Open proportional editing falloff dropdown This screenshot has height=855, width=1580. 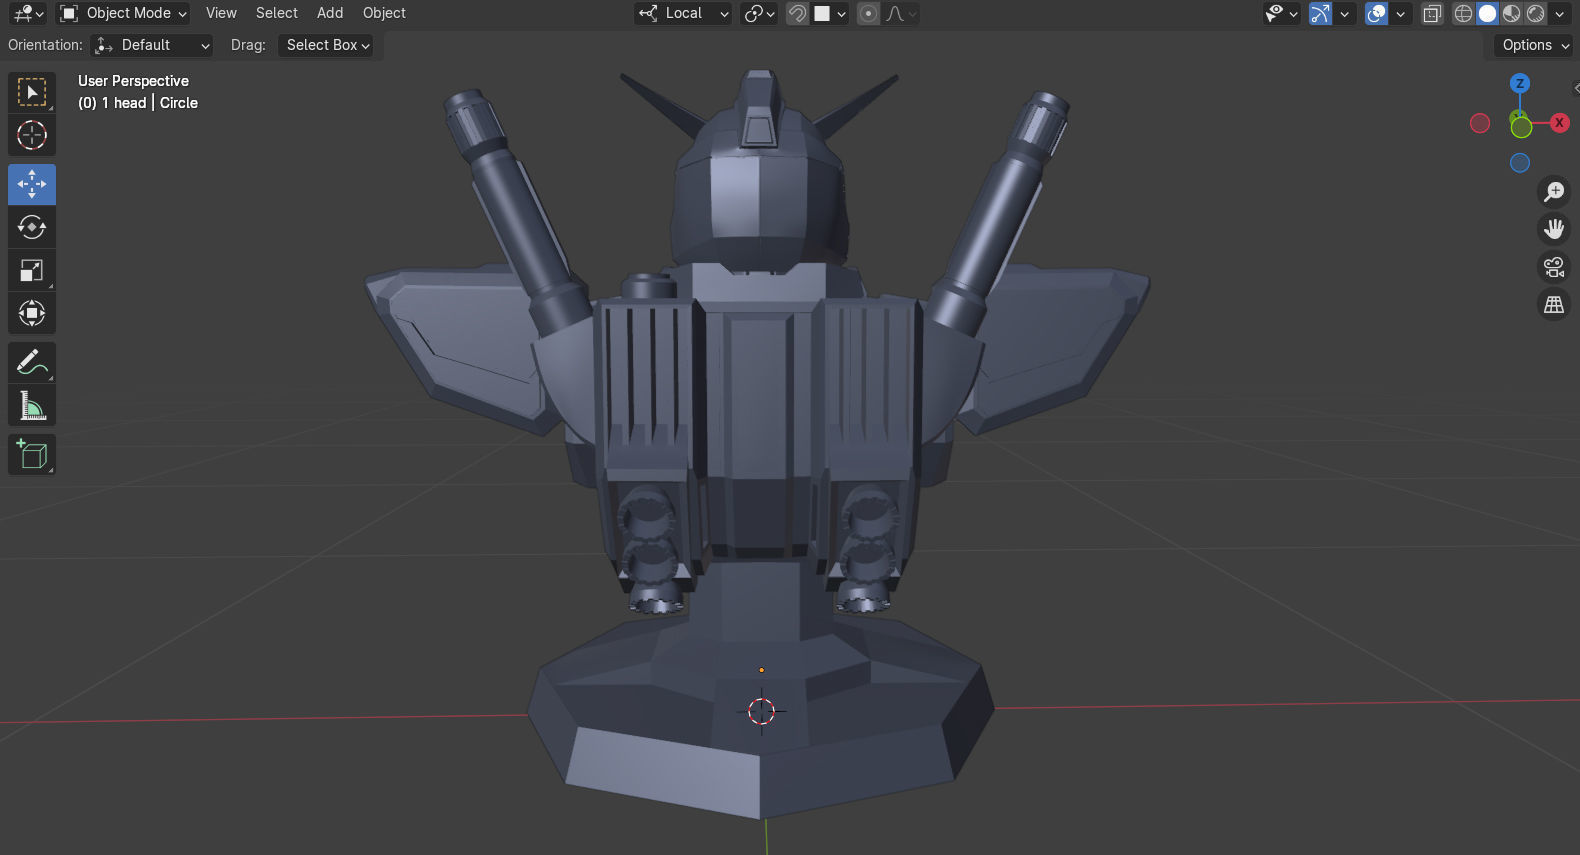tap(901, 13)
